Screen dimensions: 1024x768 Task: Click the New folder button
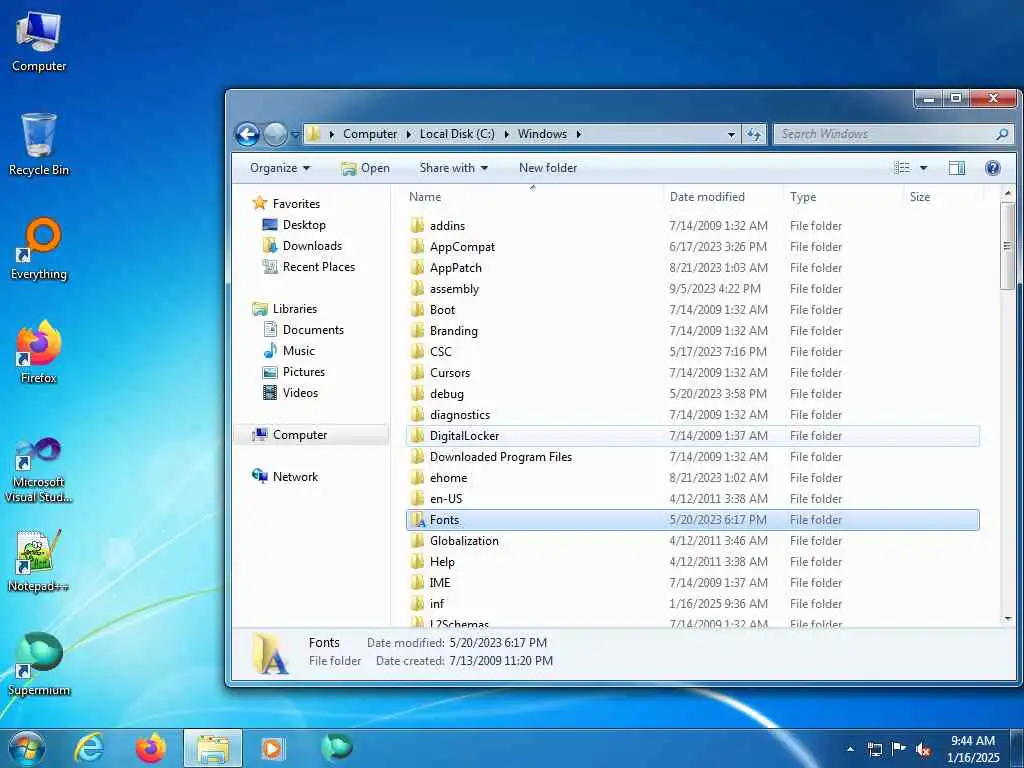tap(548, 168)
